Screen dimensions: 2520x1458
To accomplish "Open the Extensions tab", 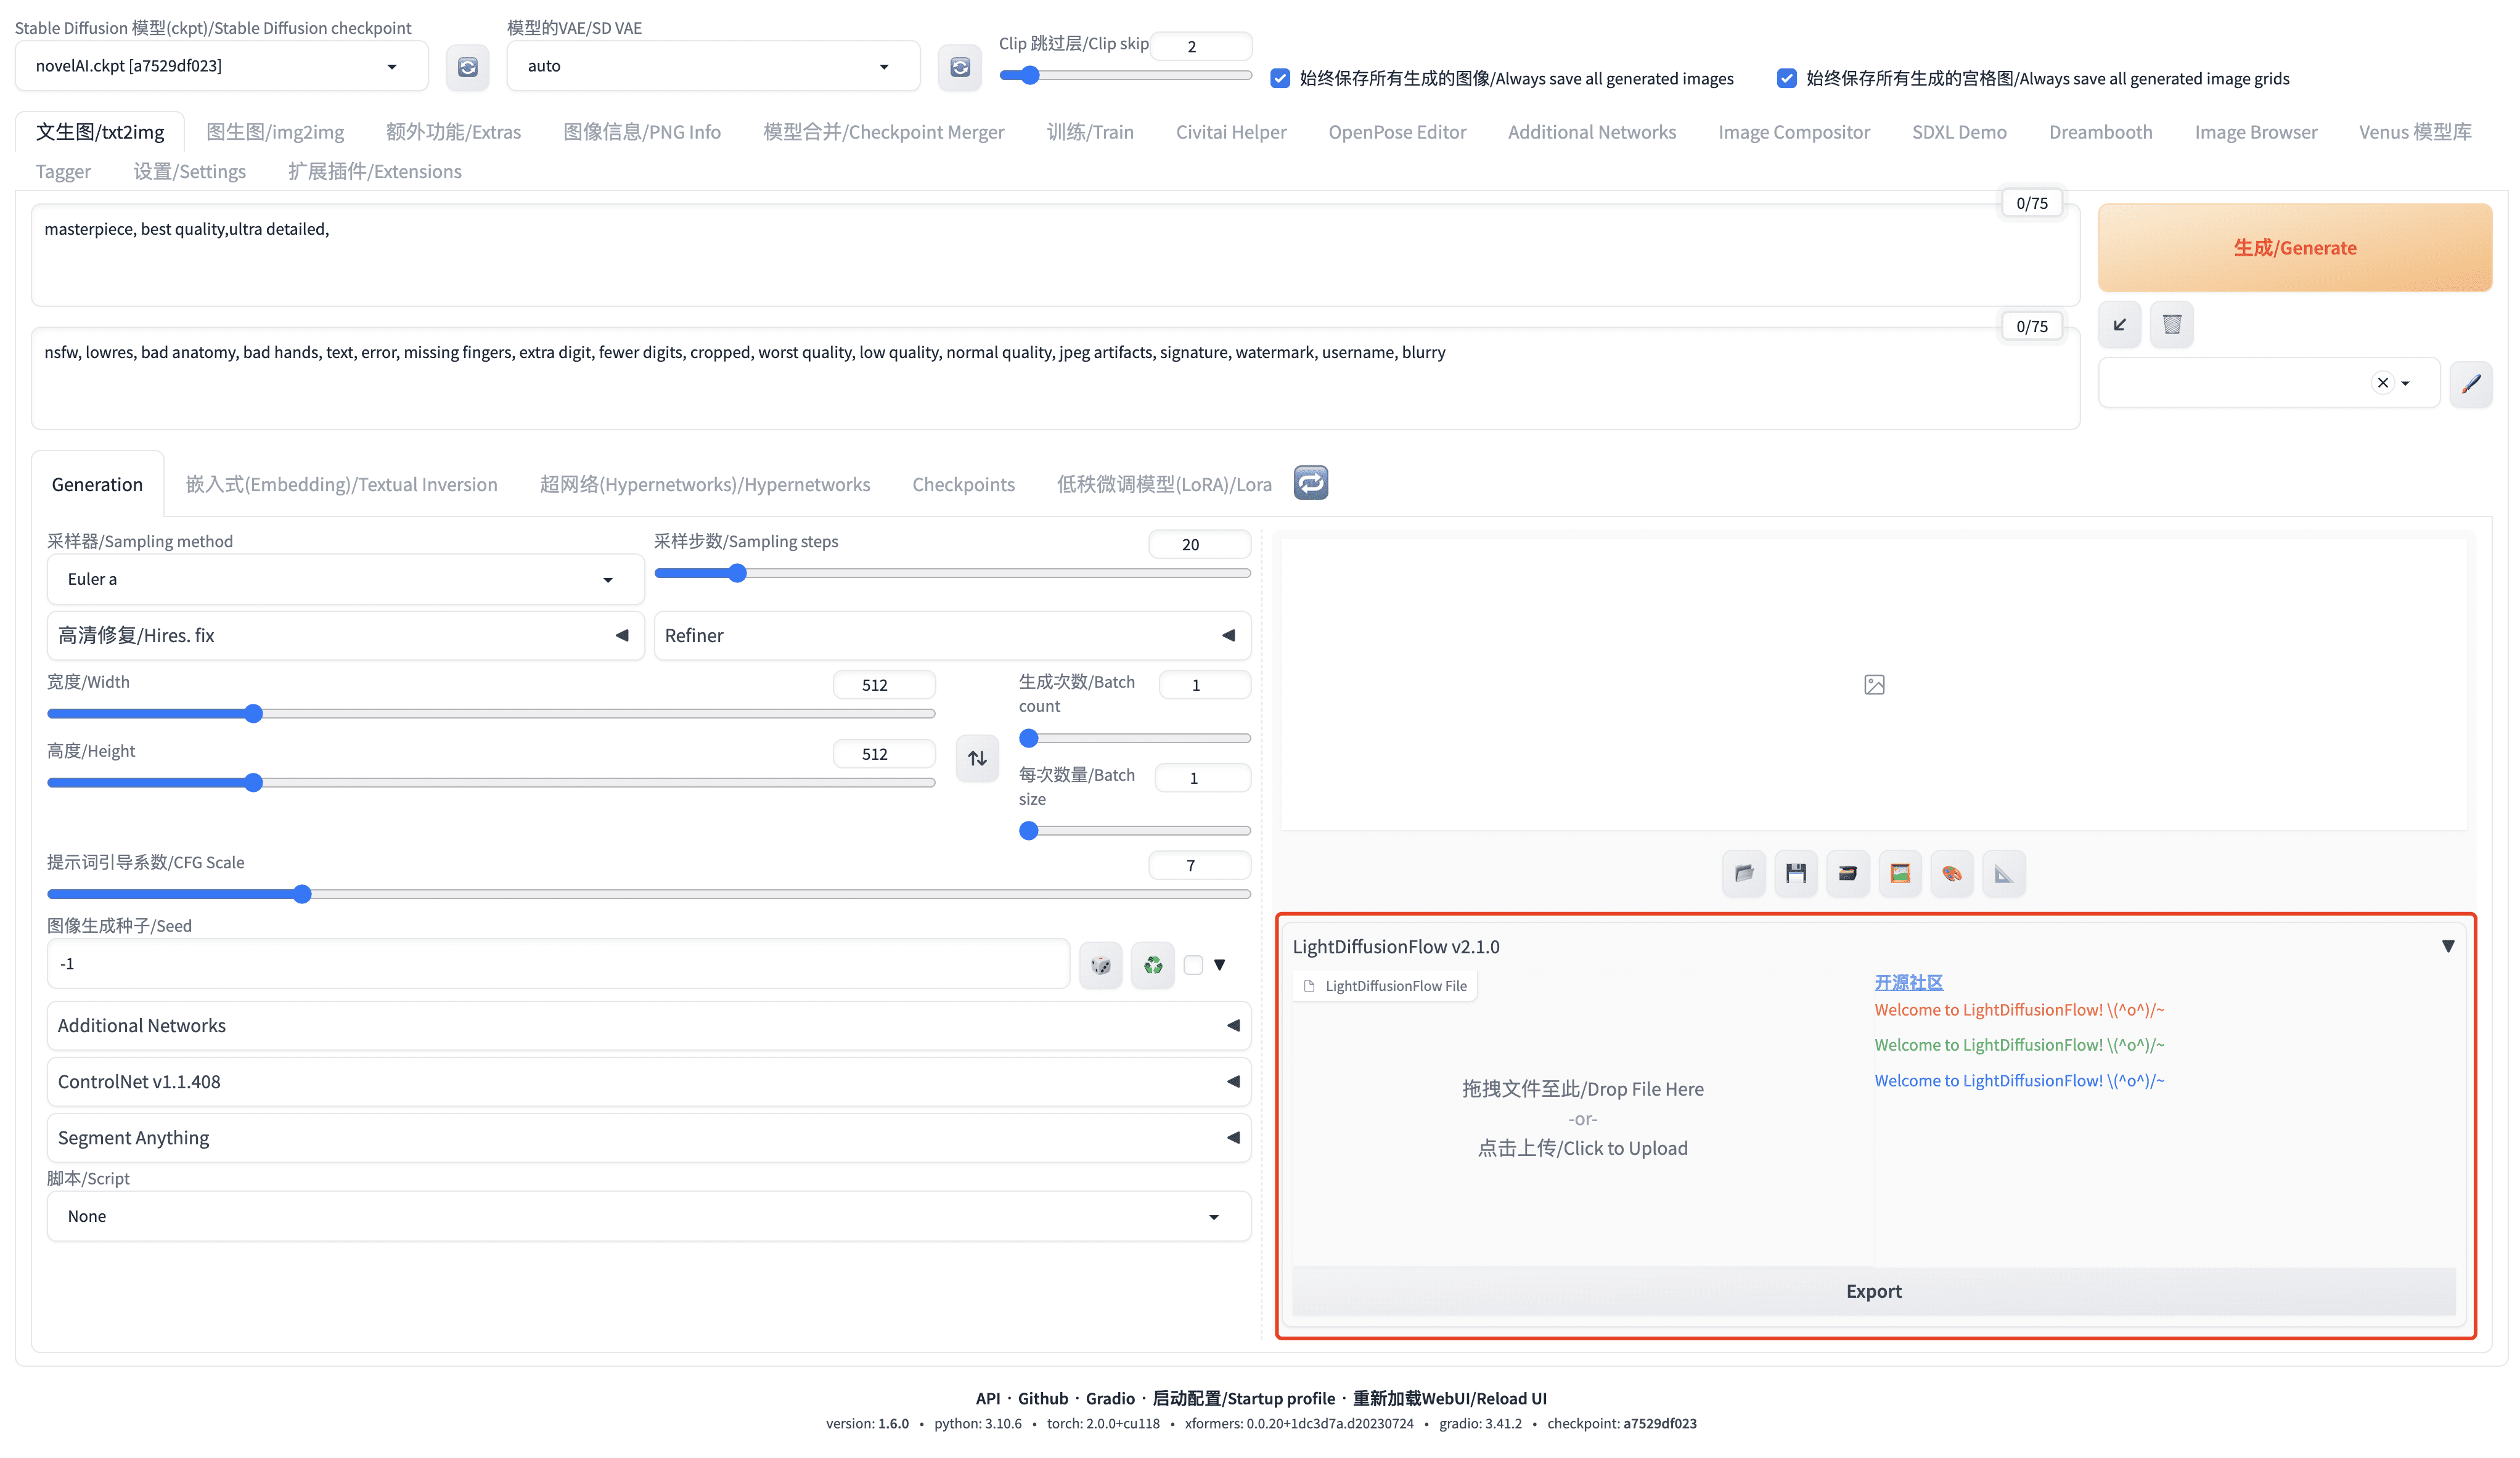I will click(x=374, y=171).
